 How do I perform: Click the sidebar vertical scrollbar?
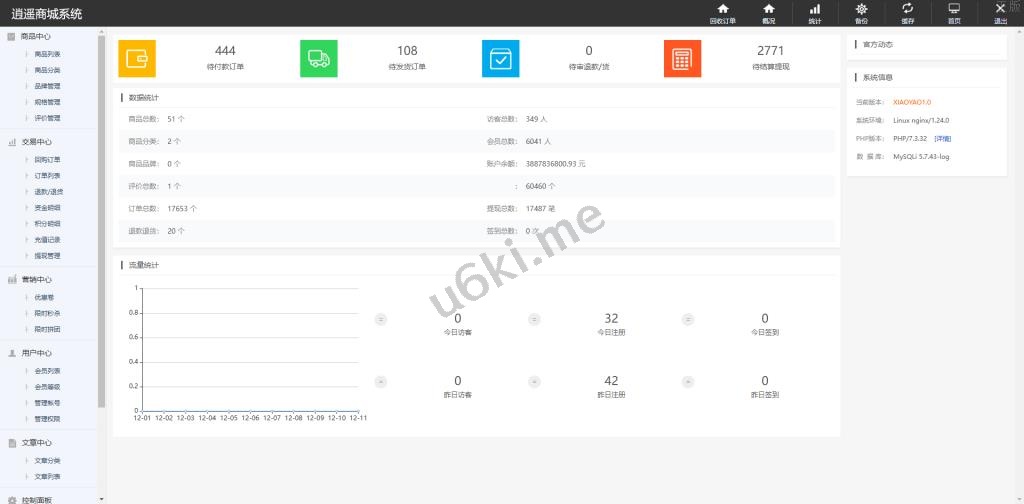[x=101, y=220]
